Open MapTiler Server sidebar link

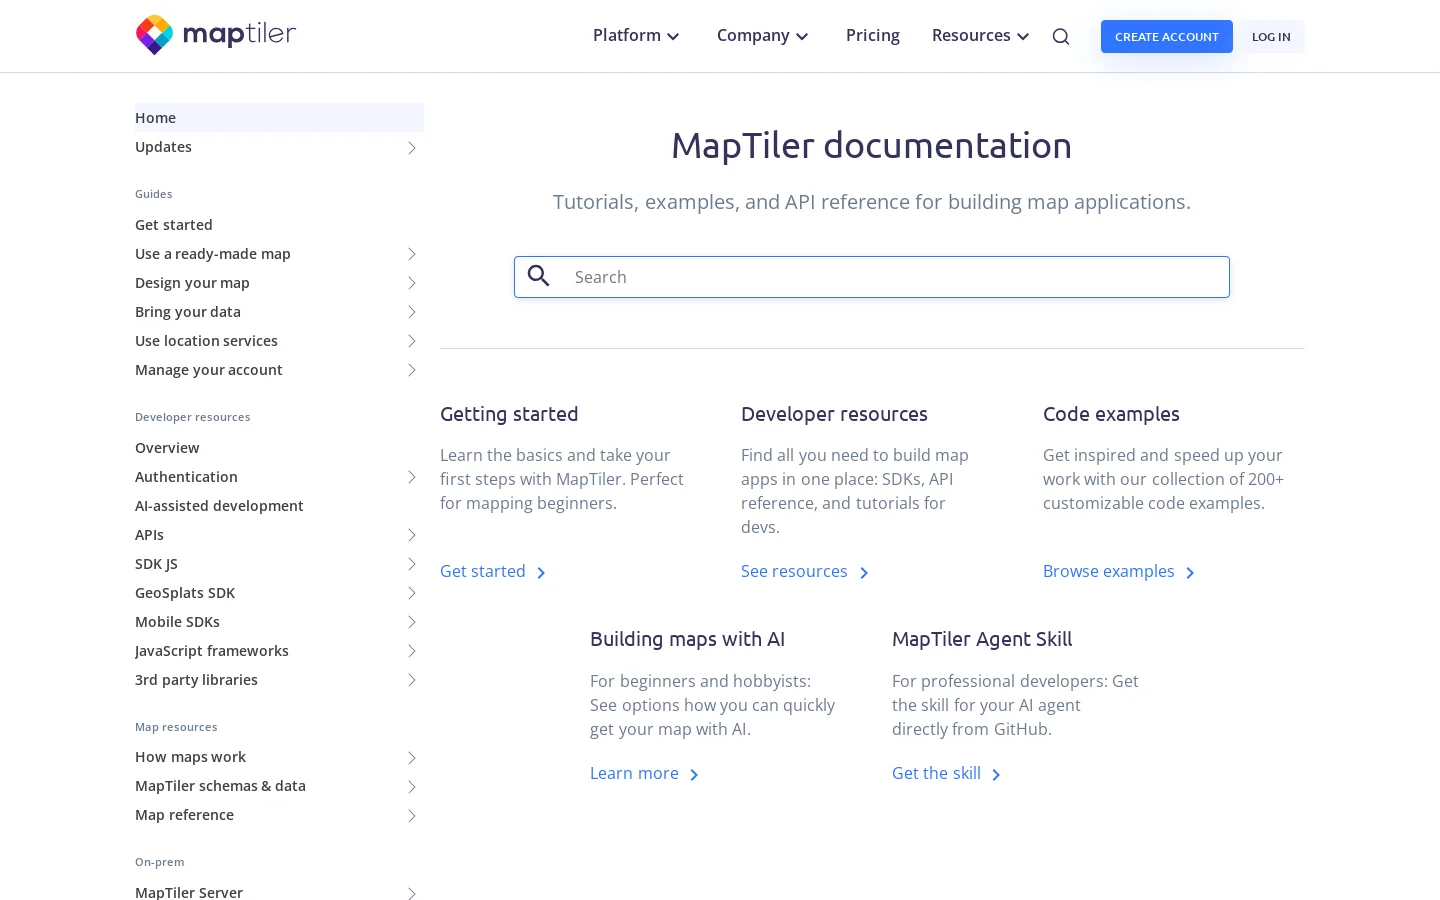point(189,893)
